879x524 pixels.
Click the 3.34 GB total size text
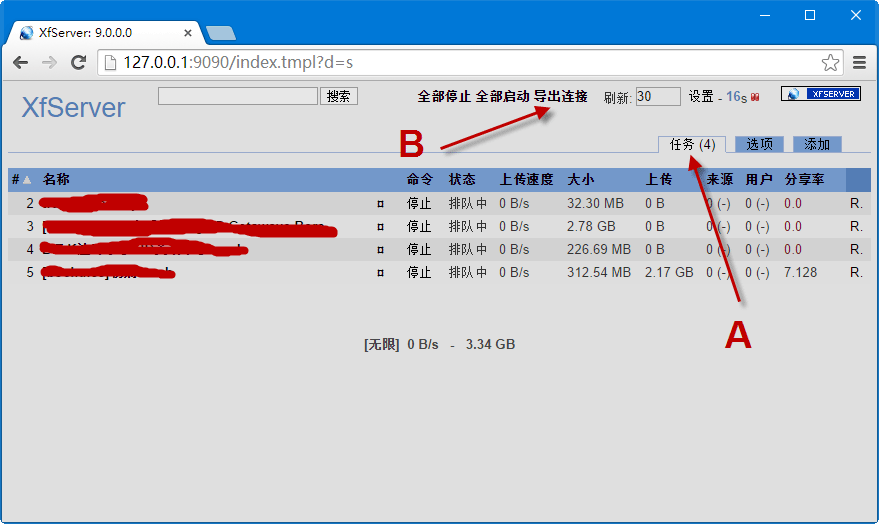point(491,345)
